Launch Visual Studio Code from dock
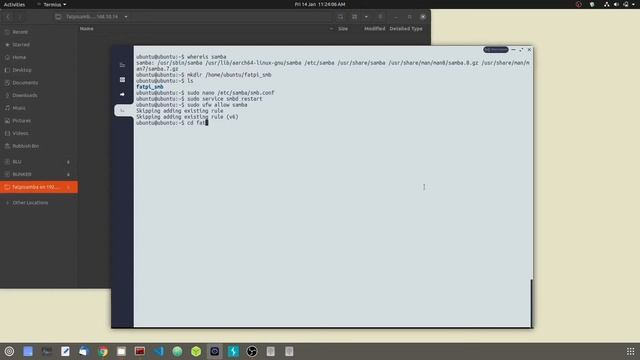The width and height of the screenshot is (640, 360). pos(159,351)
